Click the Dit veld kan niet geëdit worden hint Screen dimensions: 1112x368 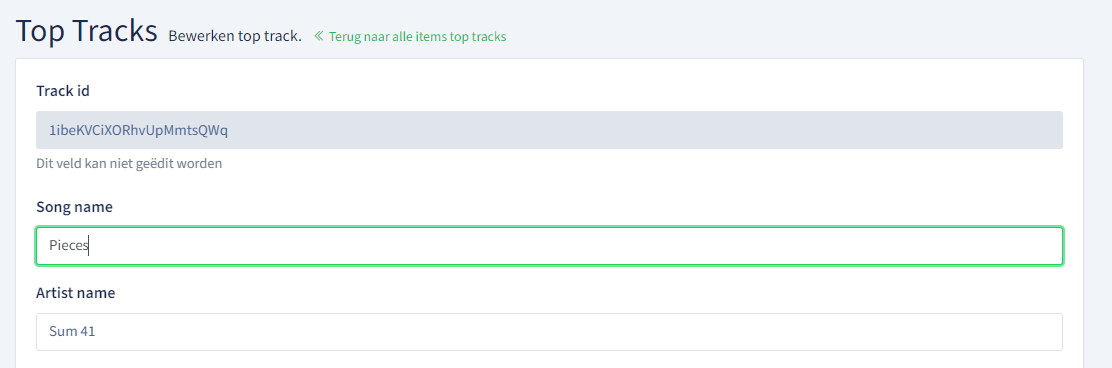pyautogui.click(x=129, y=164)
